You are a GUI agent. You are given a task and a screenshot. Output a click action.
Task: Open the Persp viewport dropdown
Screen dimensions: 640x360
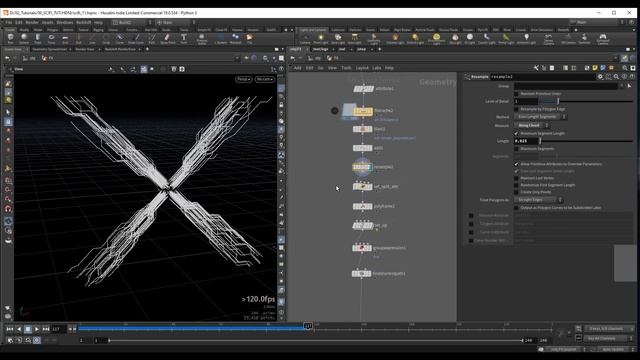click(243, 79)
